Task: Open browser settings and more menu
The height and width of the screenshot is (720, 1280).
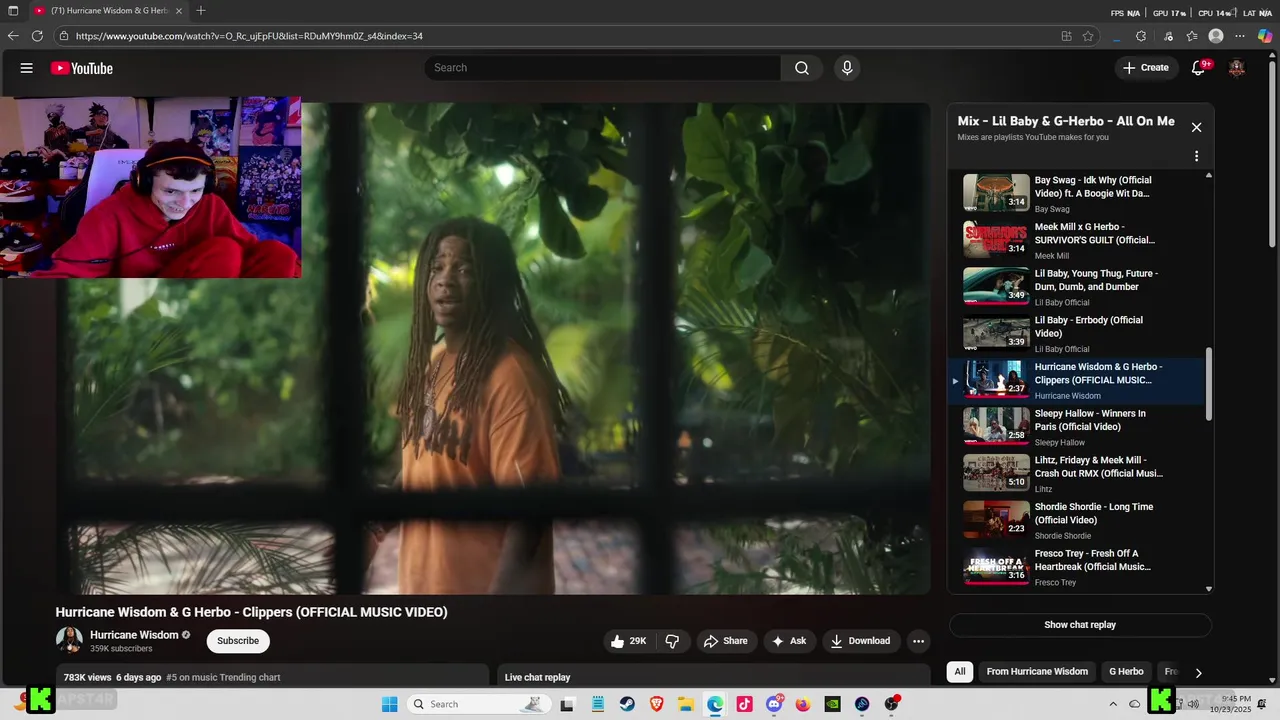Action: coord(1241,36)
